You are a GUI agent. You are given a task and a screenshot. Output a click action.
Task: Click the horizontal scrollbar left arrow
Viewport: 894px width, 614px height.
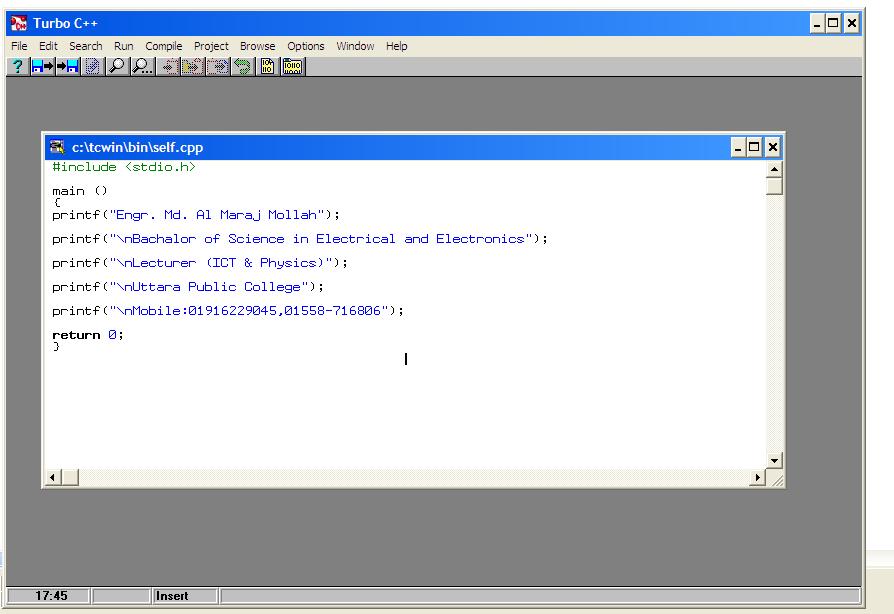[52, 477]
